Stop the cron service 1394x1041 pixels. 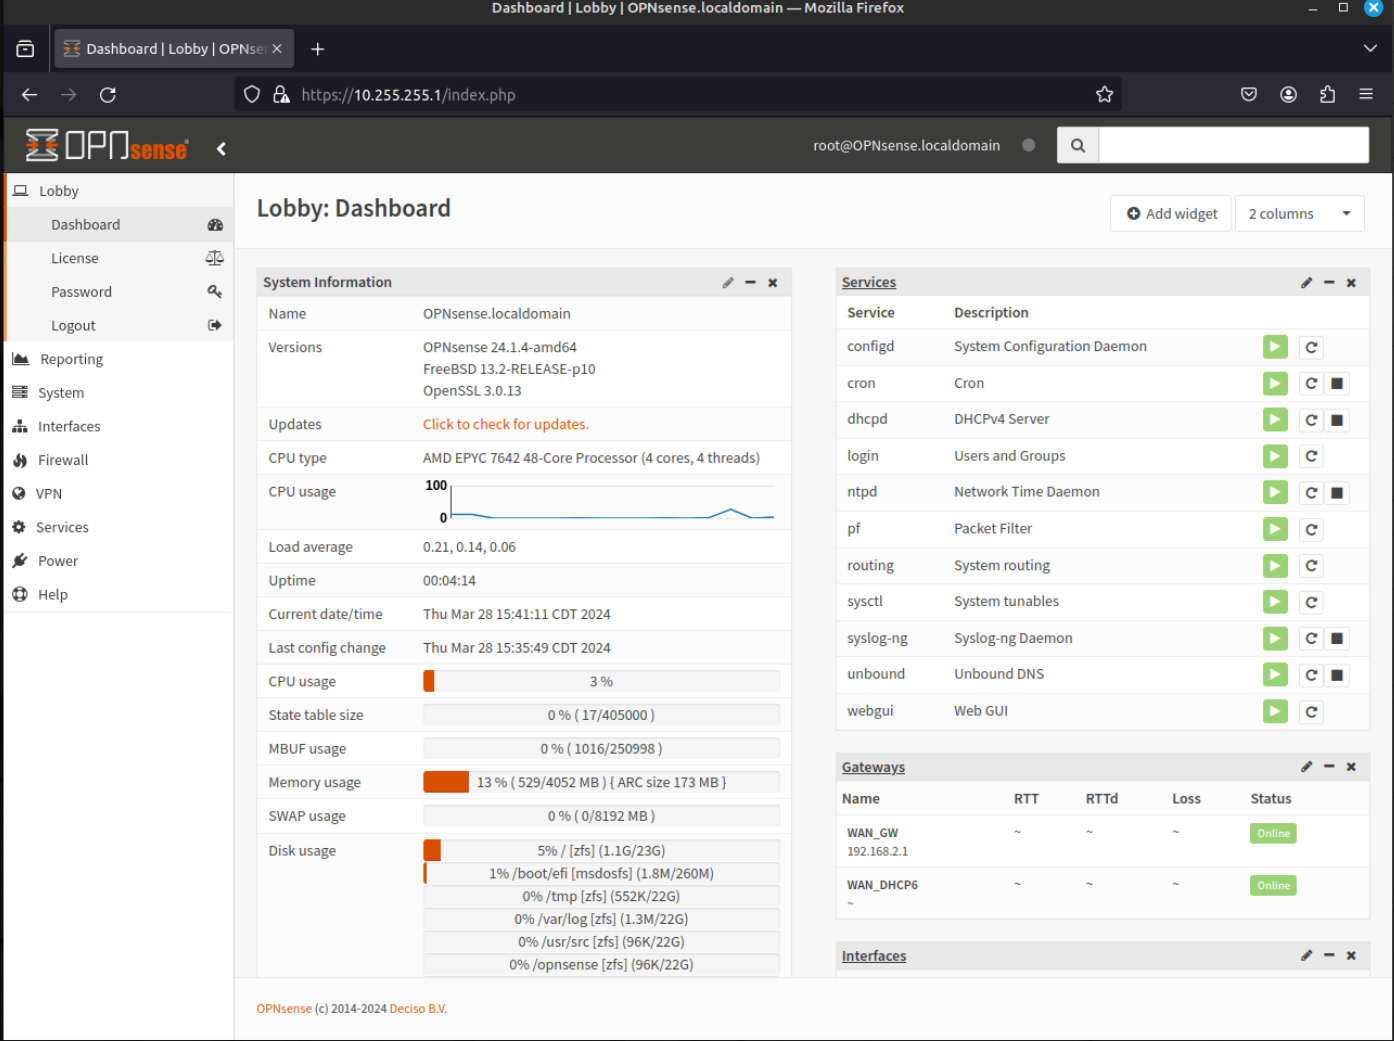pyautogui.click(x=1337, y=383)
